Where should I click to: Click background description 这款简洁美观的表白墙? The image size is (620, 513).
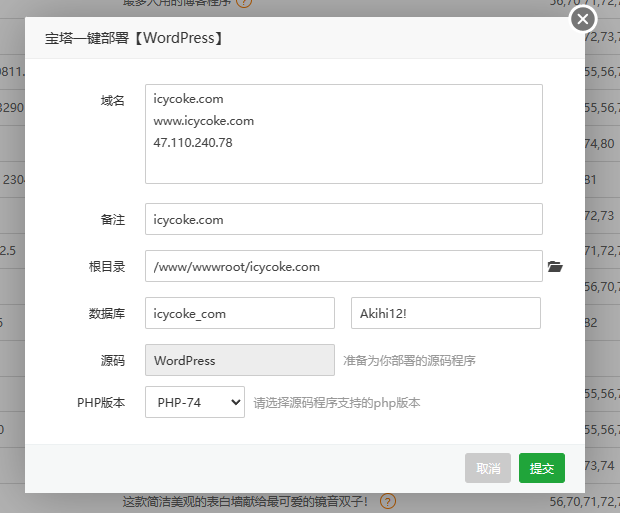coord(245,502)
